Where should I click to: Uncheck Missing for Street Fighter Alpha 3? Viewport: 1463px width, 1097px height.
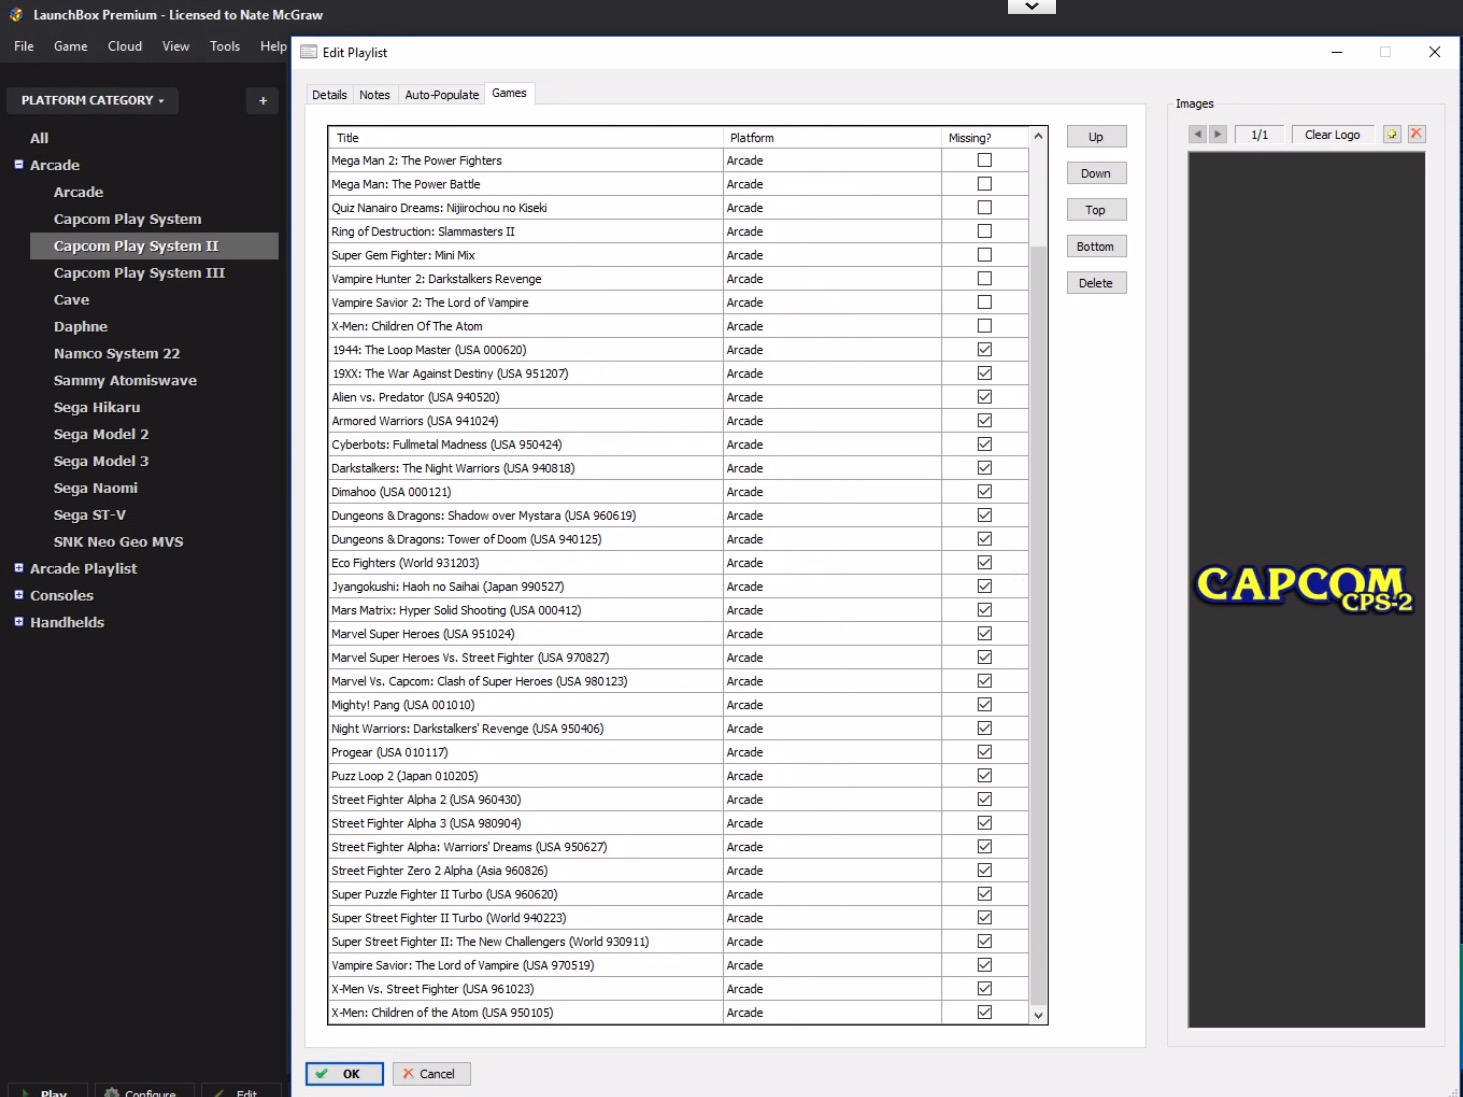click(x=985, y=823)
